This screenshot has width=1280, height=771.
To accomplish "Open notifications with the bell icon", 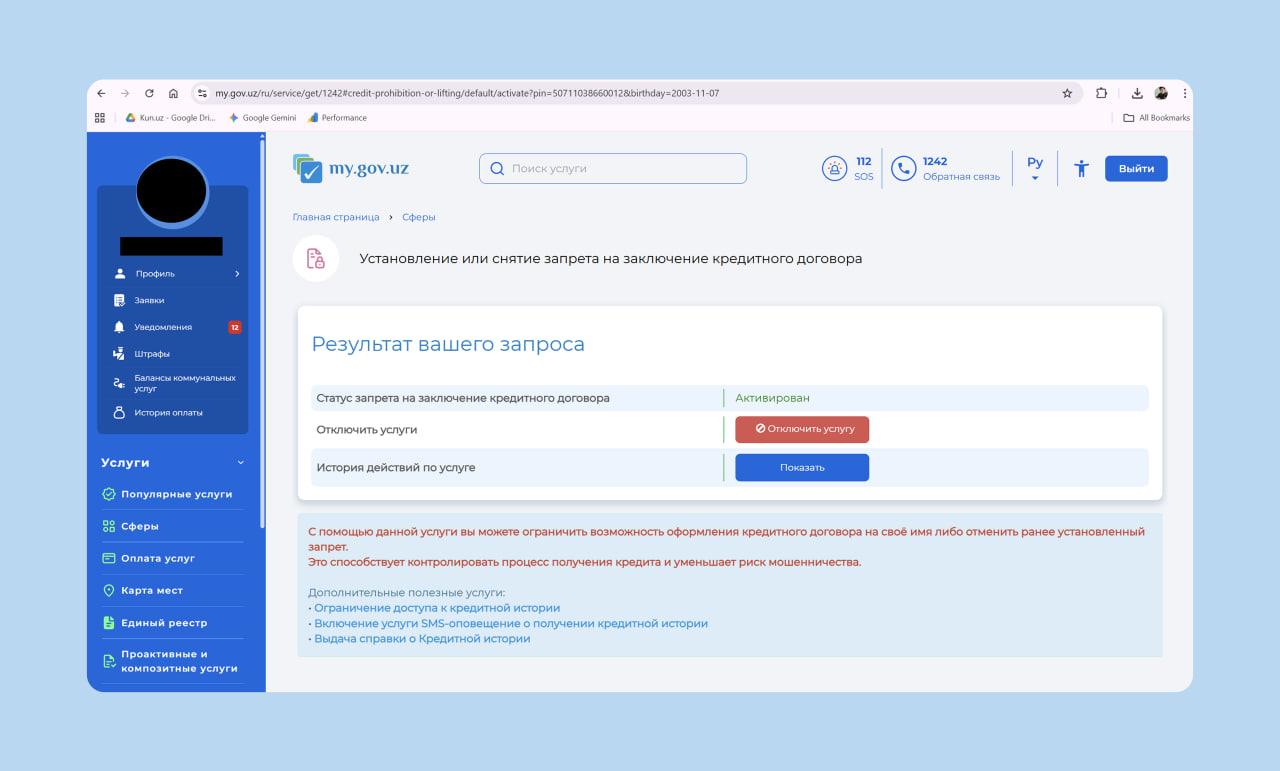I will click(120, 327).
